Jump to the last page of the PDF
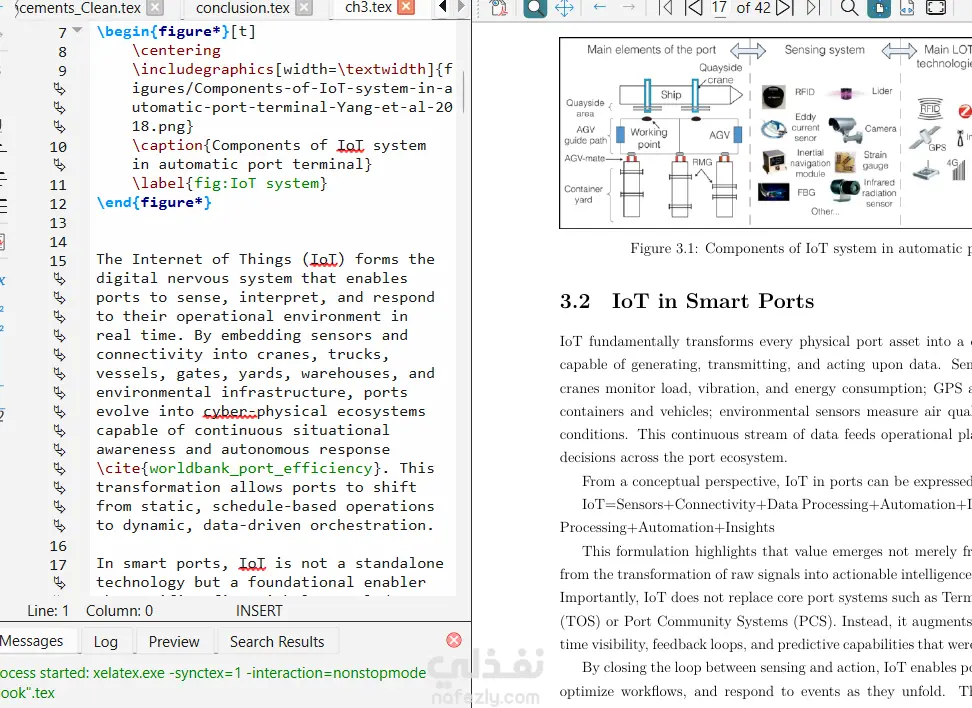The width and height of the screenshot is (972, 708). click(x=812, y=7)
